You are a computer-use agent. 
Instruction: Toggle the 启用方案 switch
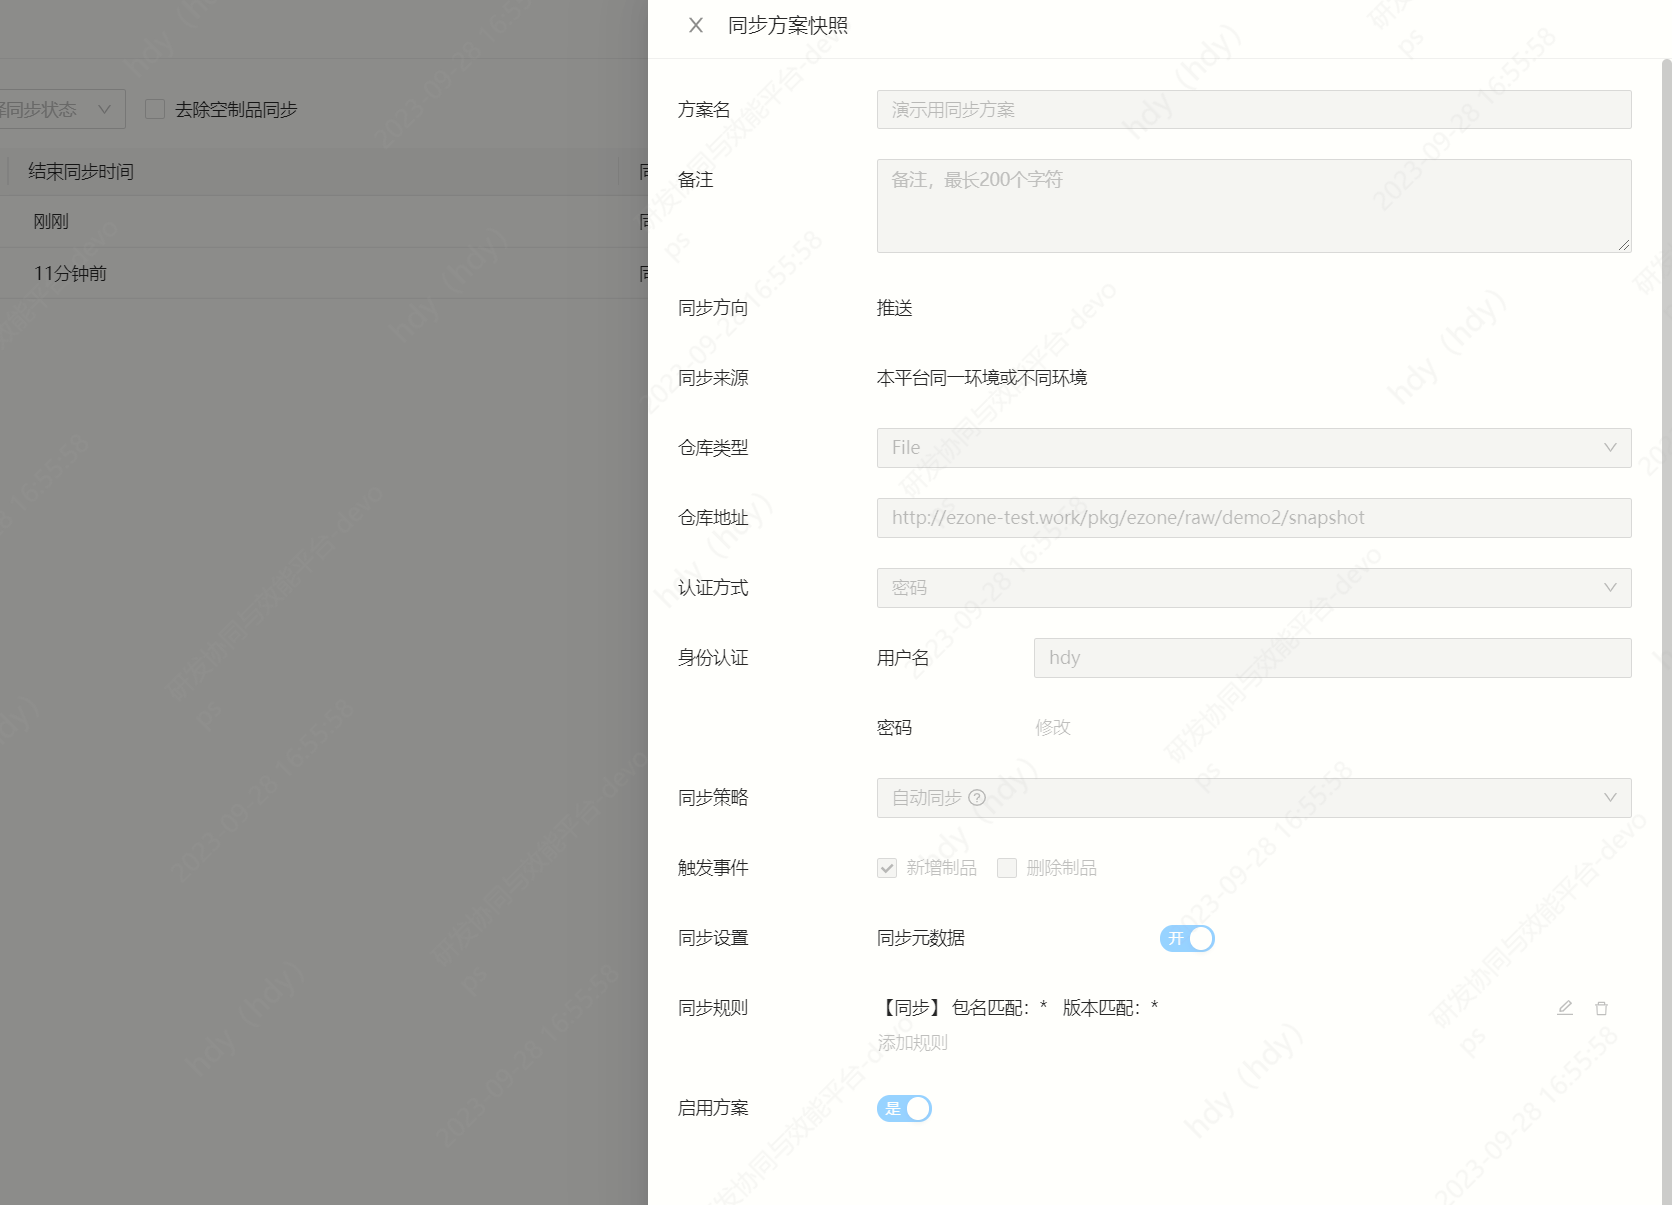(904, 1108)
